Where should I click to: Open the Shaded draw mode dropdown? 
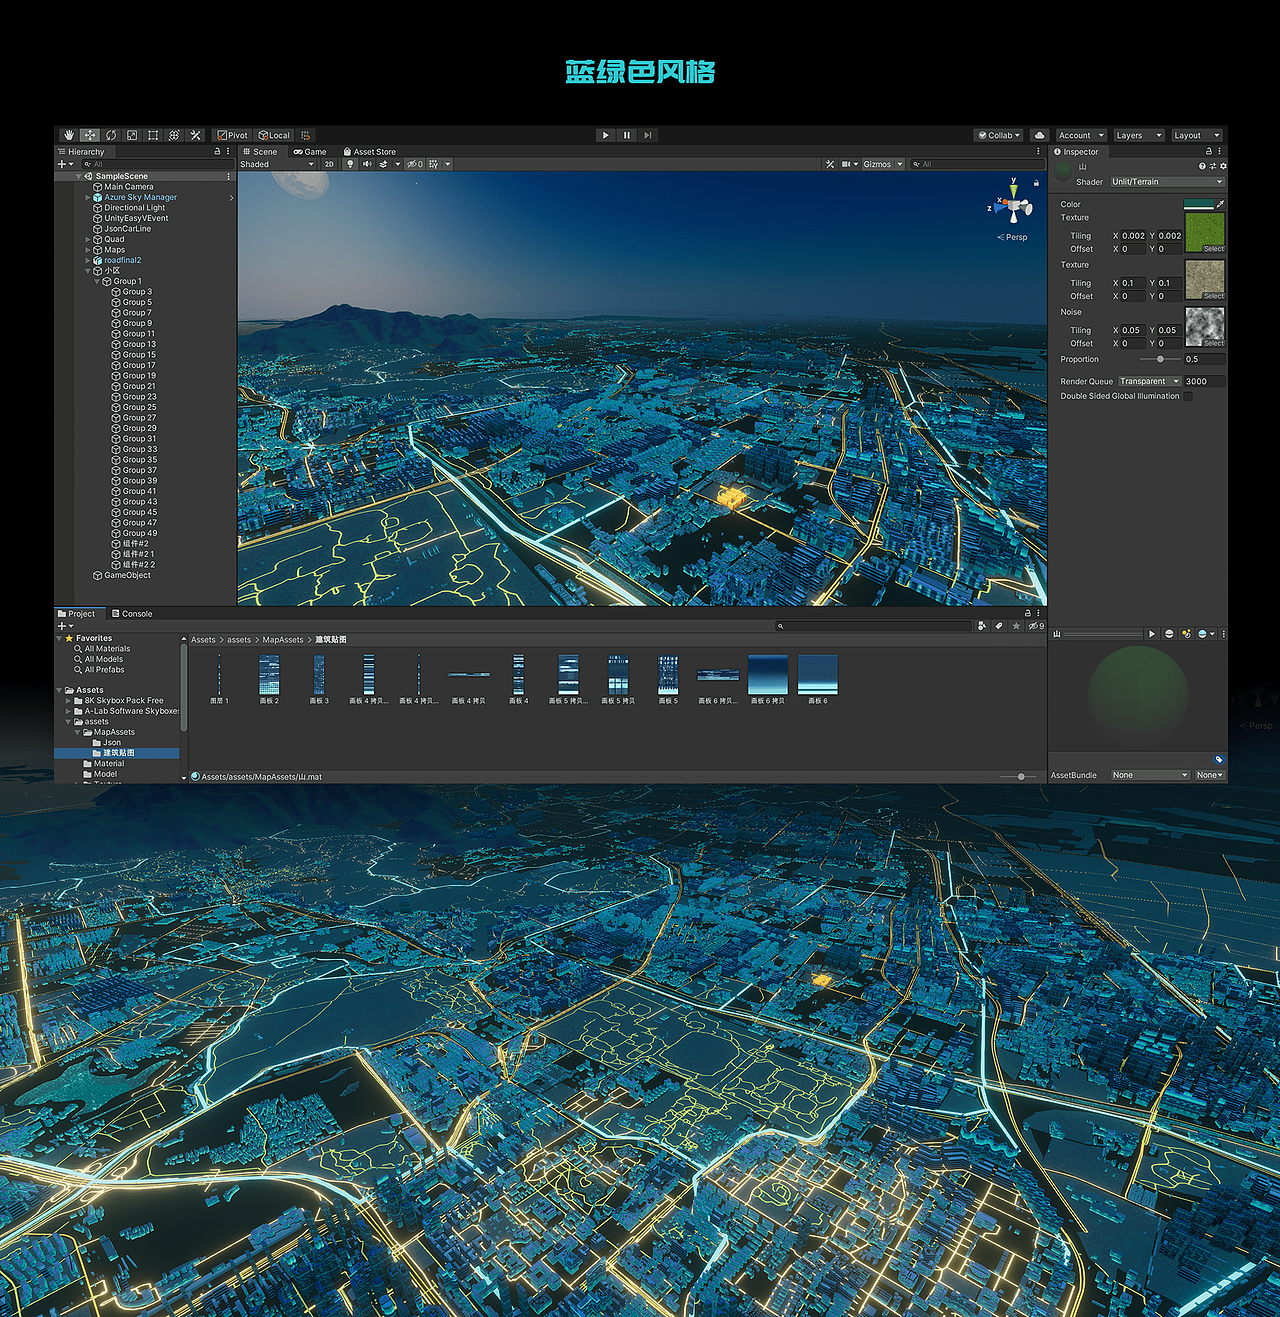click(x=277, y=164)
